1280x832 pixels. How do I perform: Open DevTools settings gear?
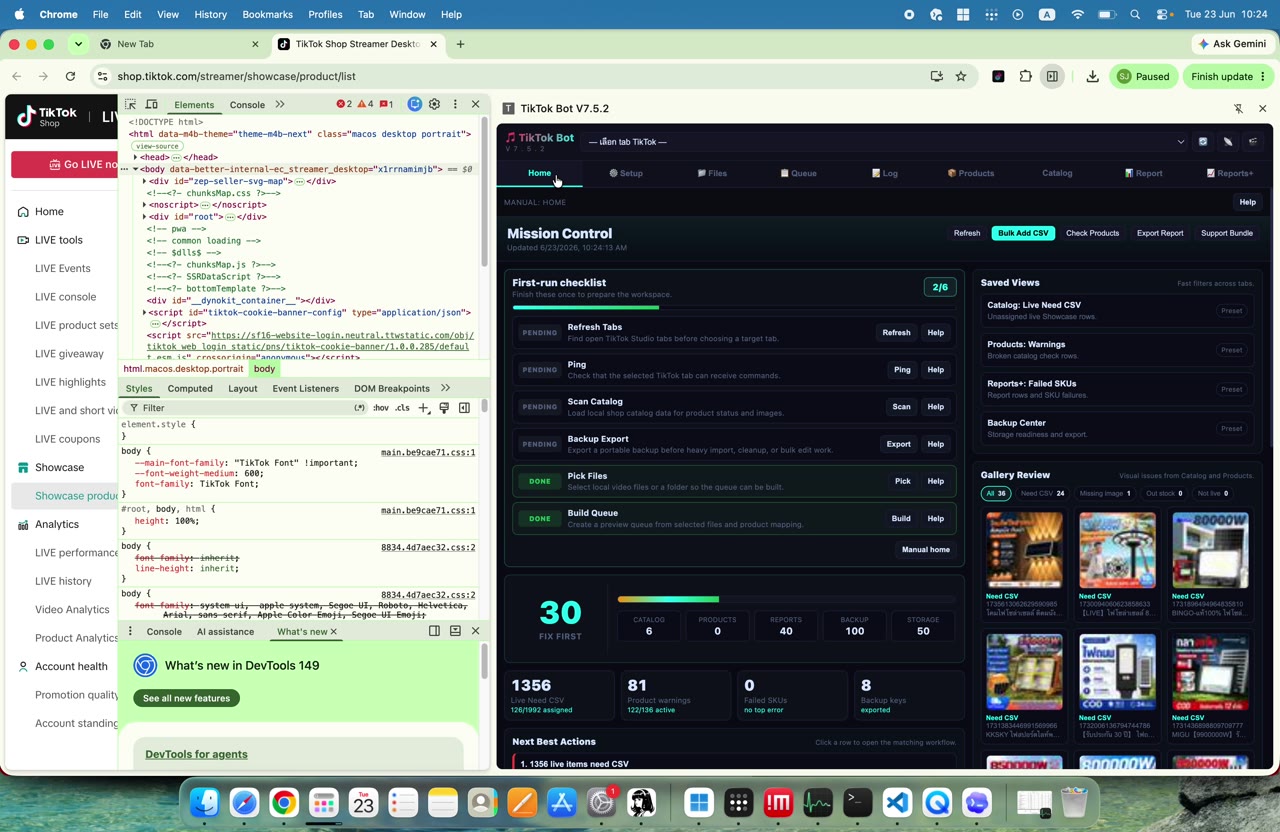click(434, 104)
